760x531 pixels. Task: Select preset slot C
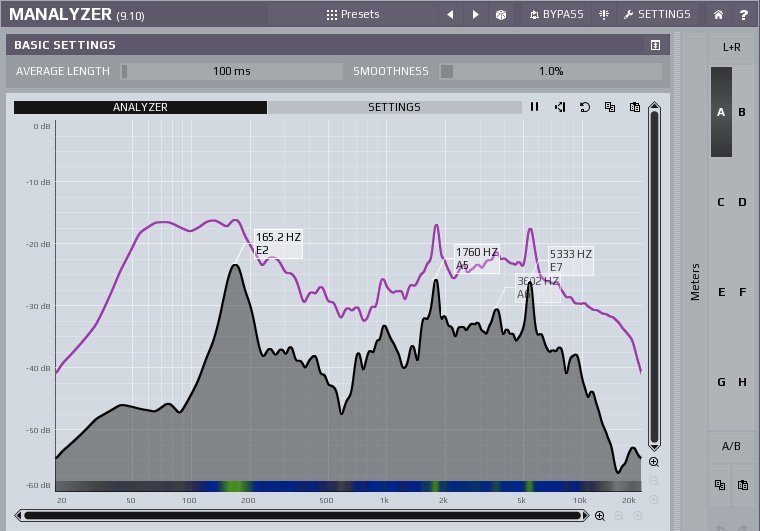[x=721, y=202]
